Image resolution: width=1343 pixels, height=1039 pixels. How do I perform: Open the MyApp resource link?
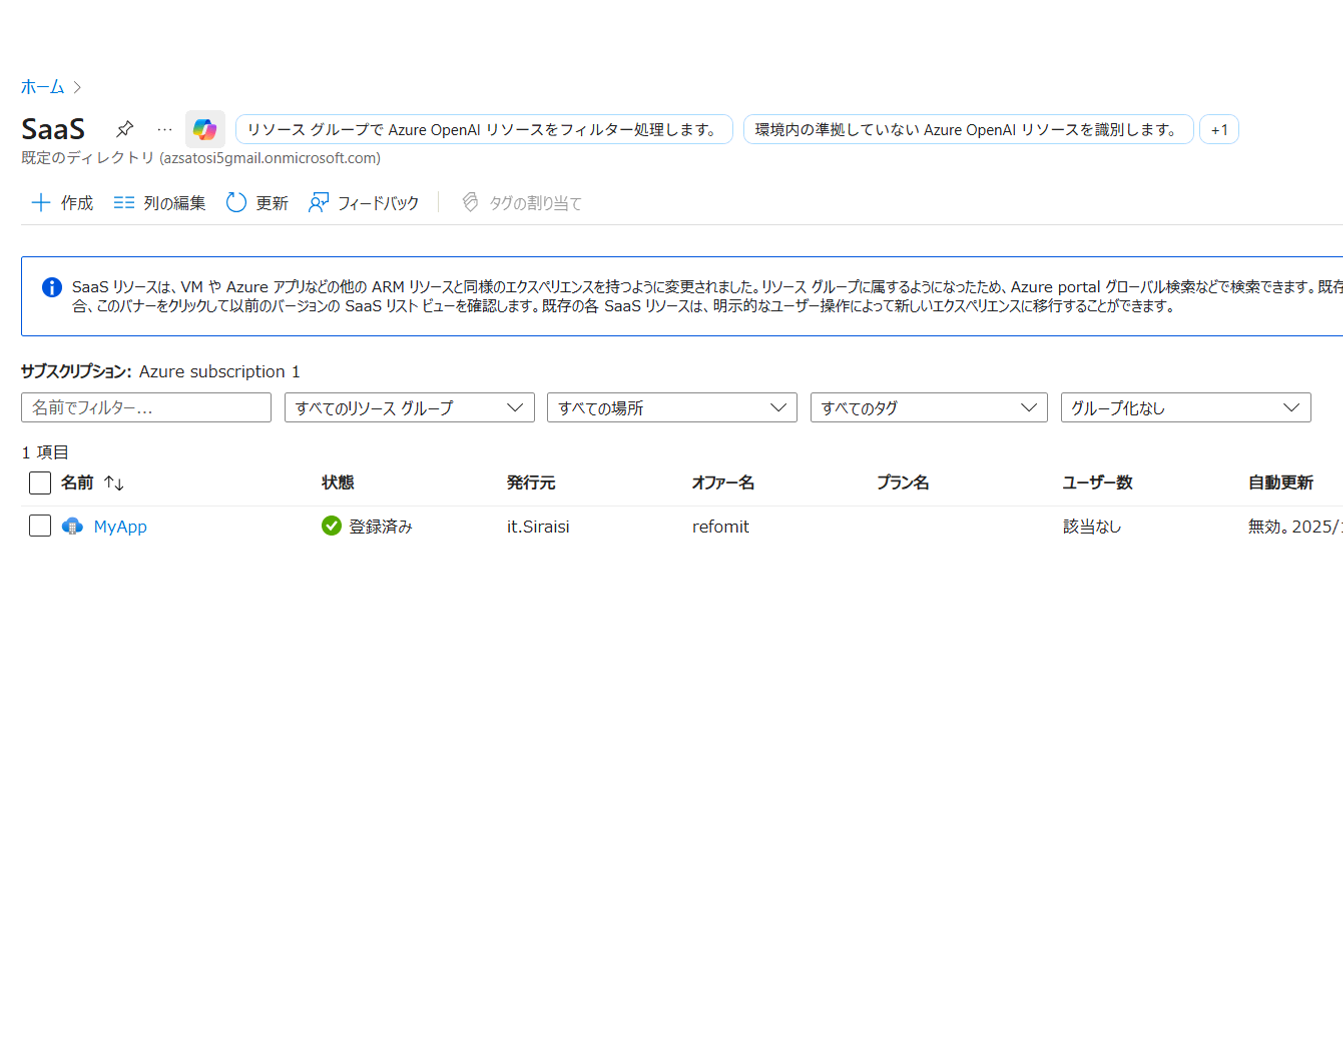[x=120, y=526]
